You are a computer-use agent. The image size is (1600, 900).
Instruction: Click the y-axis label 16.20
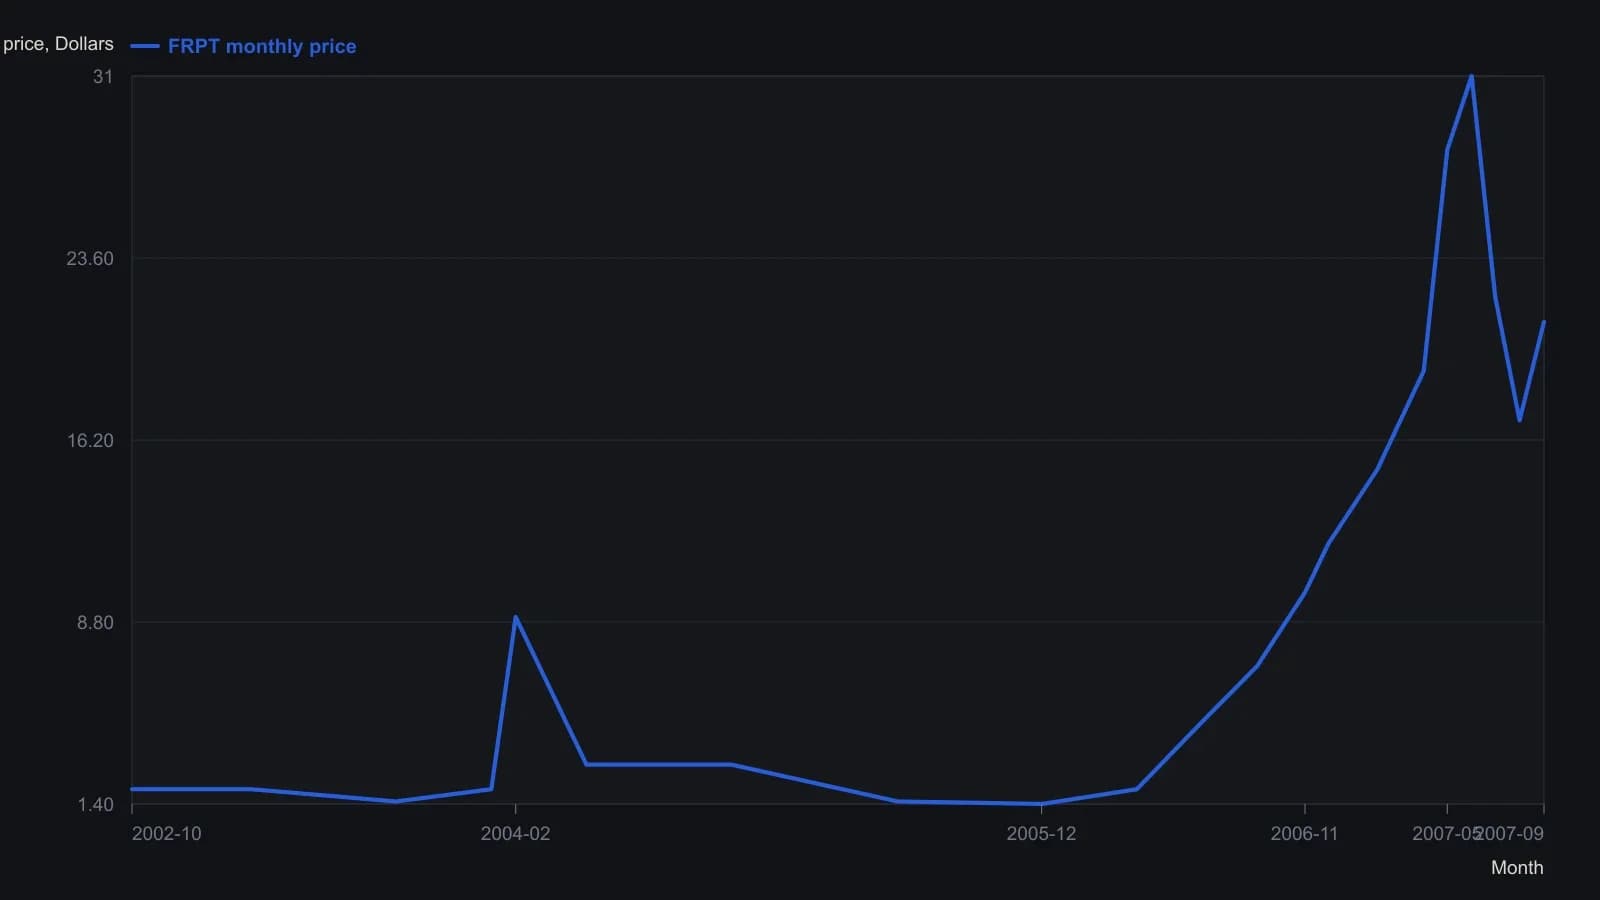tap(90, 441)
